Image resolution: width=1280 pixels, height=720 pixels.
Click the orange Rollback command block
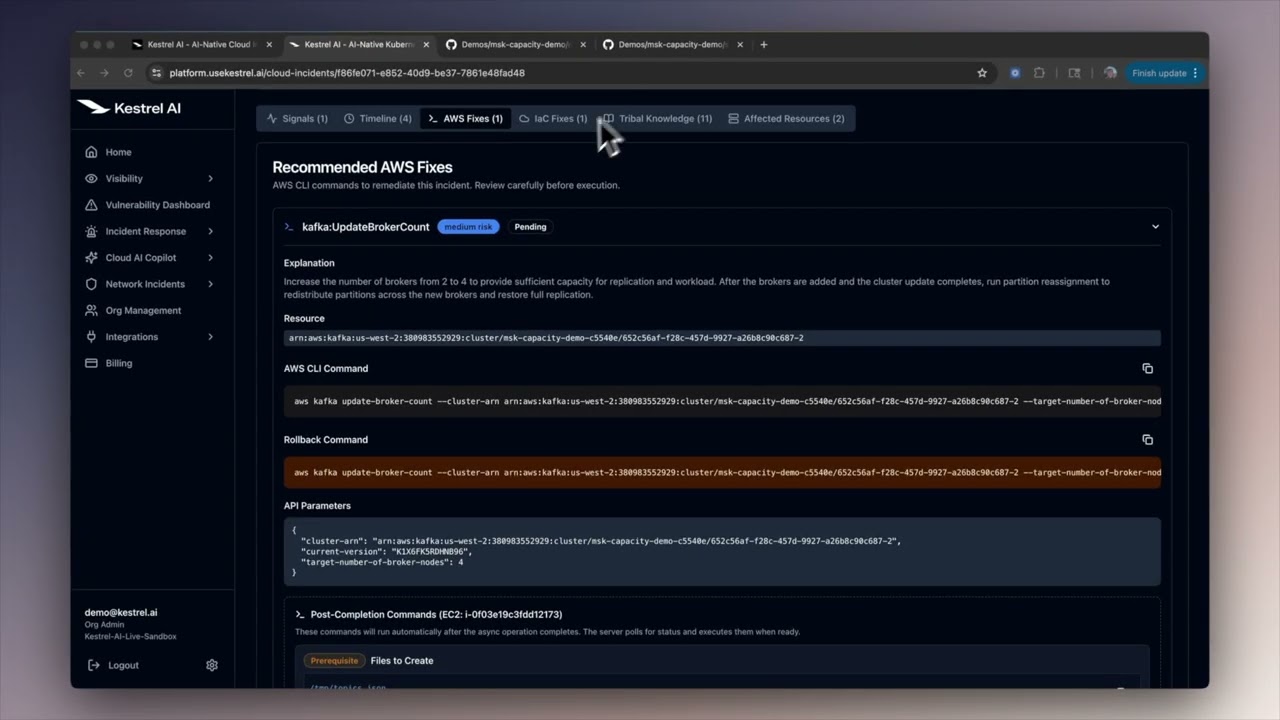722,472
